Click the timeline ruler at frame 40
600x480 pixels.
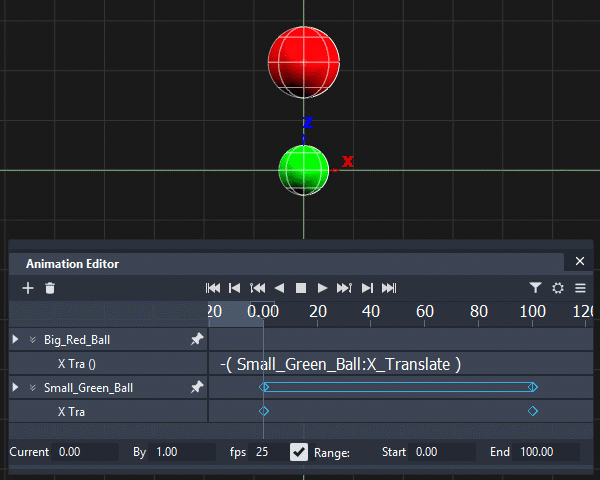[371, 312]
